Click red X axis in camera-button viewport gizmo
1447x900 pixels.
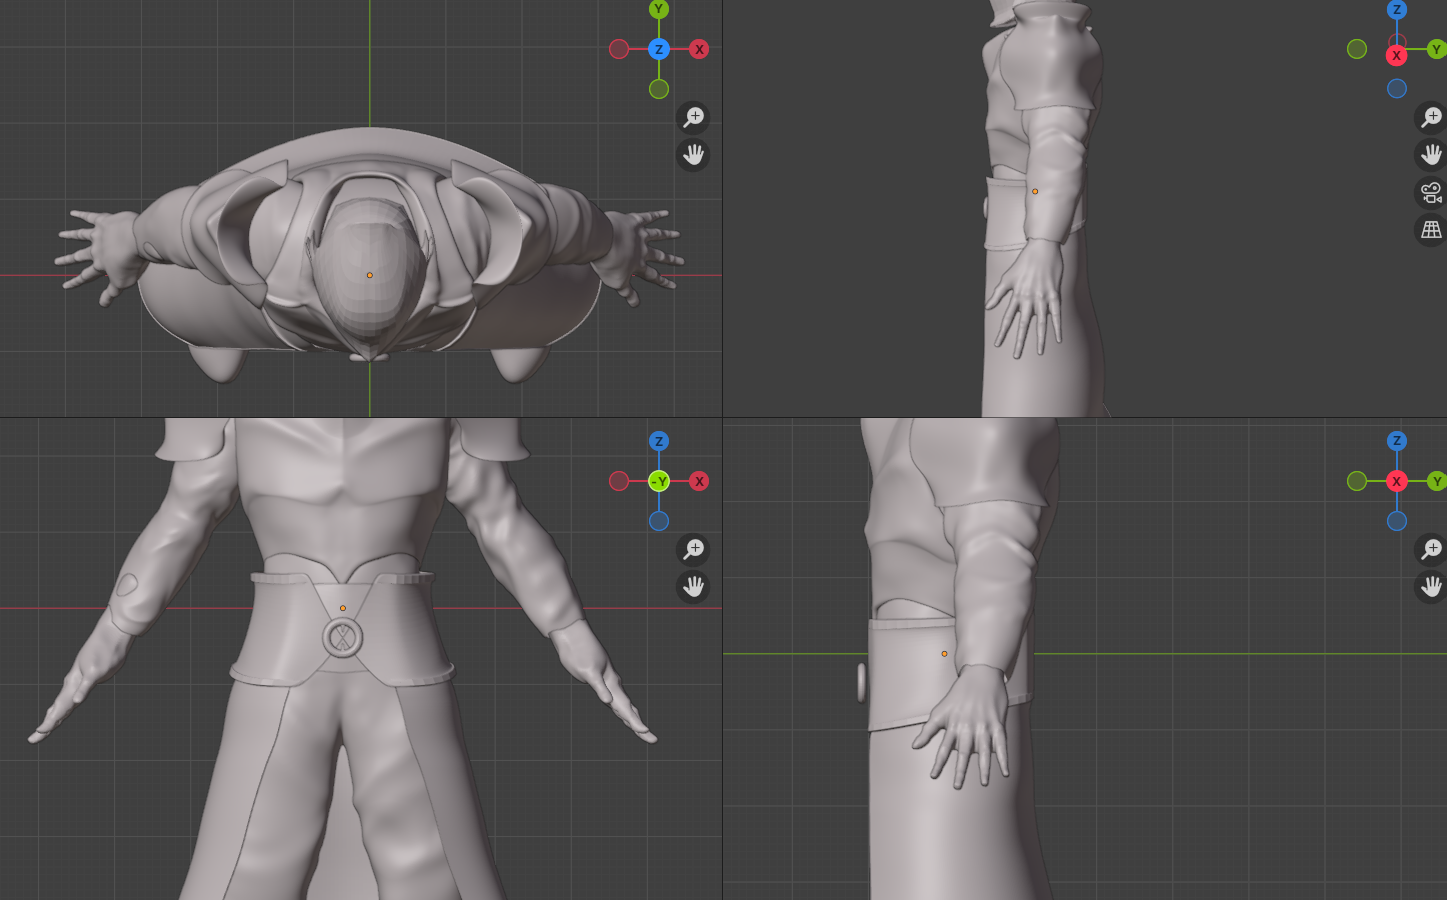(1397, 55)
